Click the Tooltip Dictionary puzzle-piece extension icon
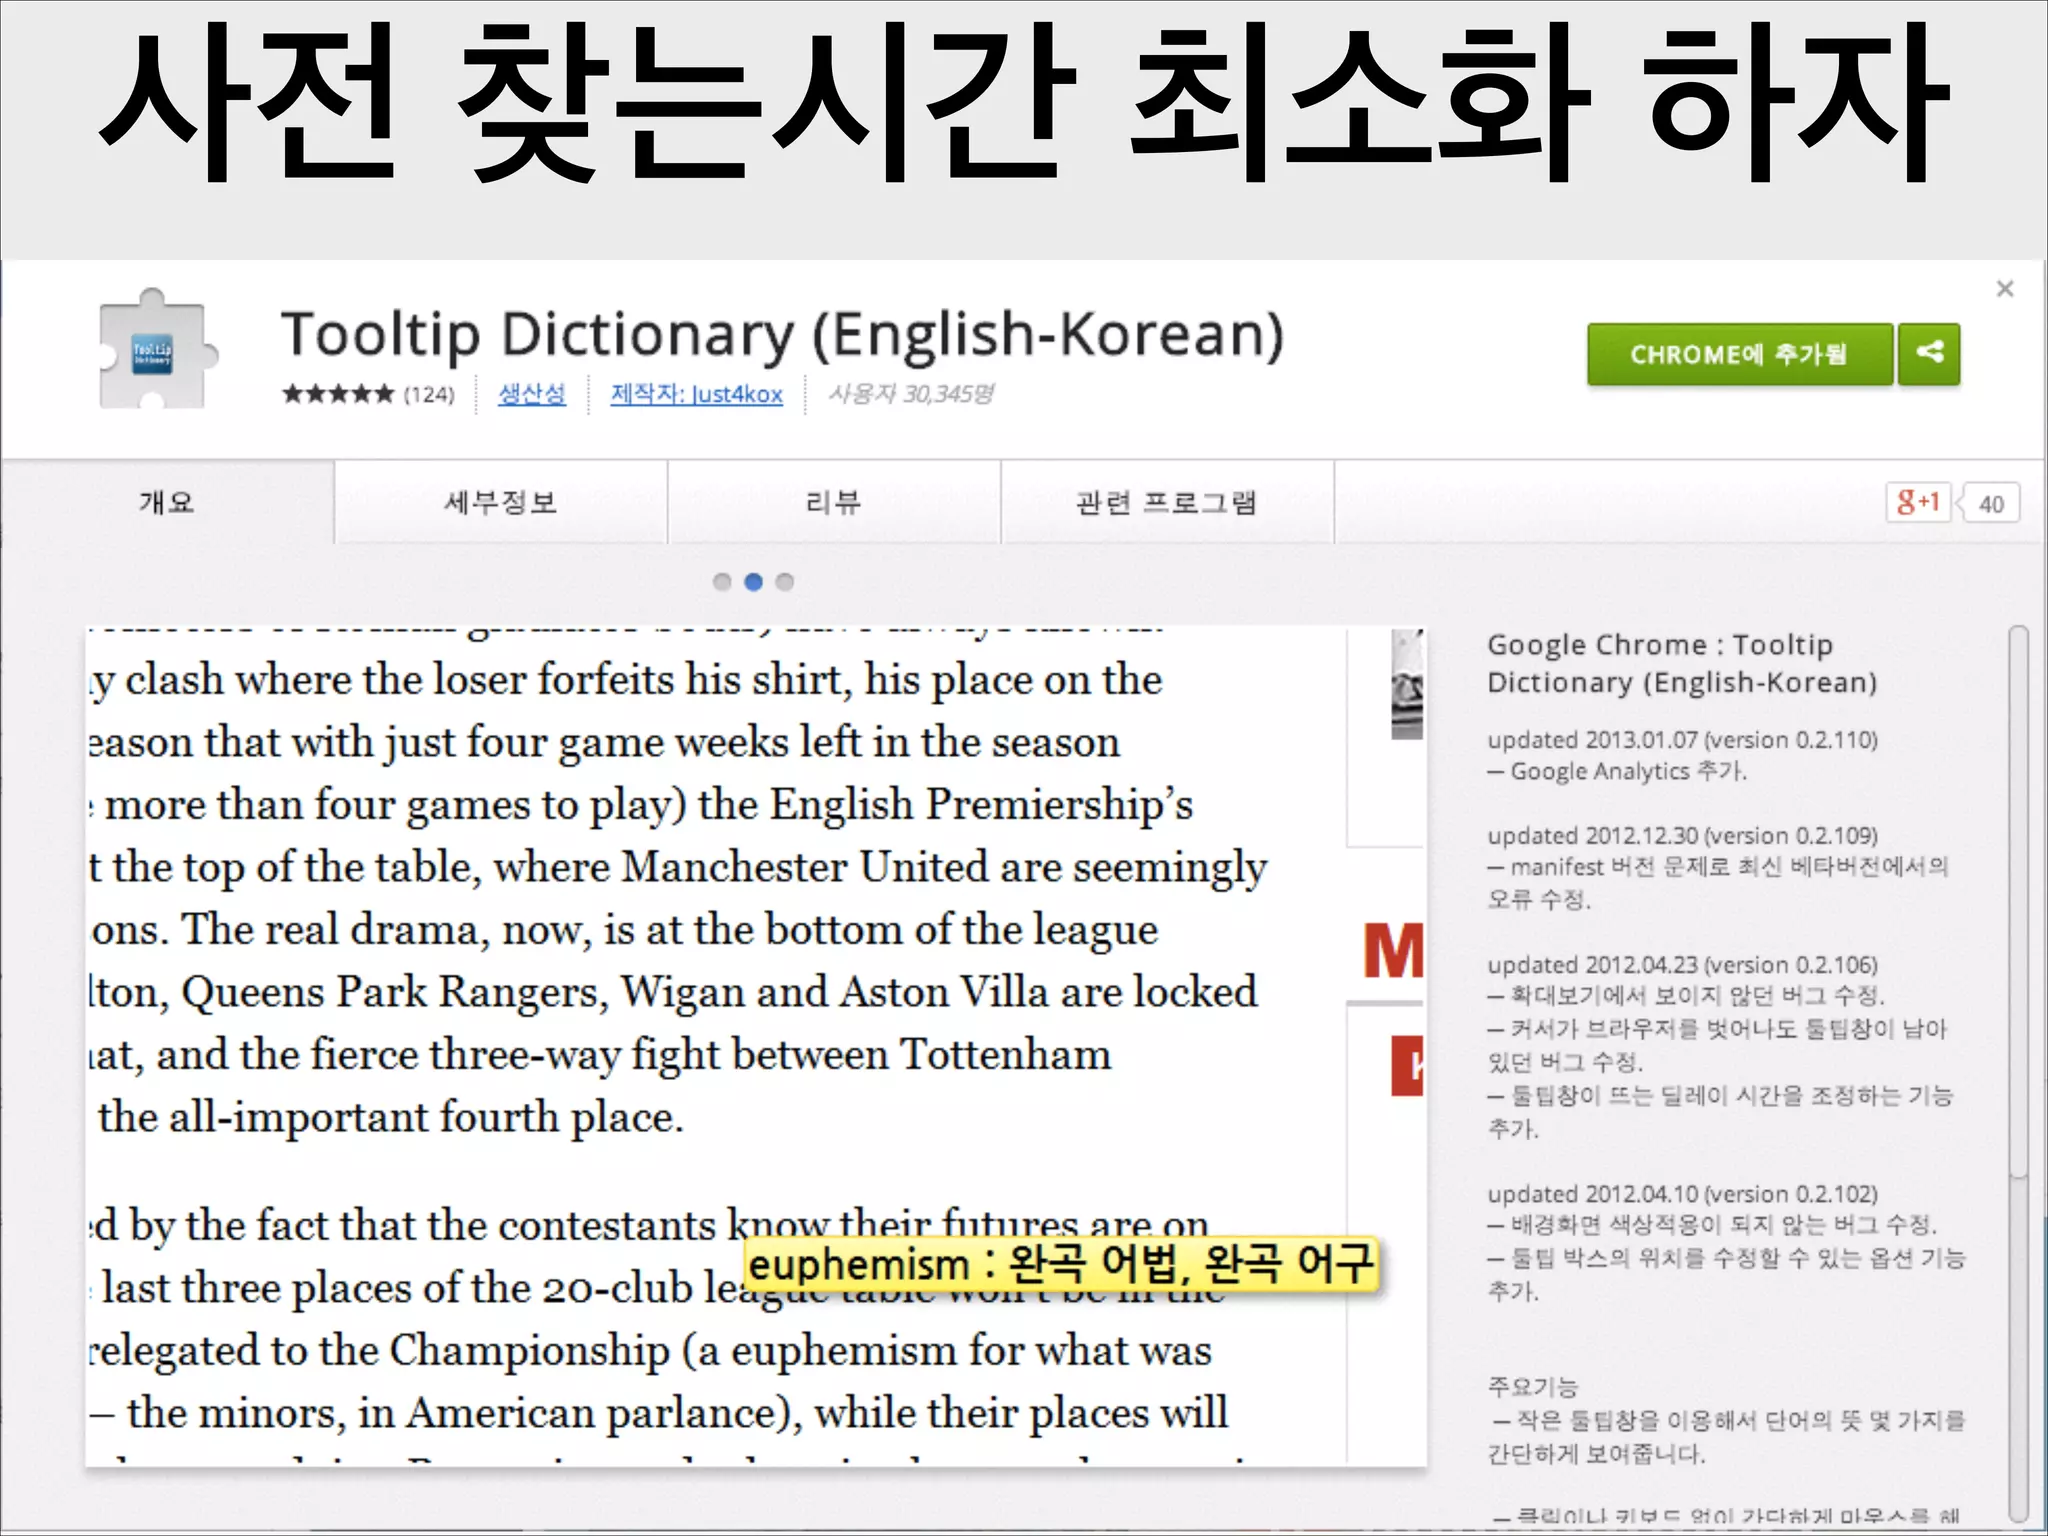 click(158, 349)
